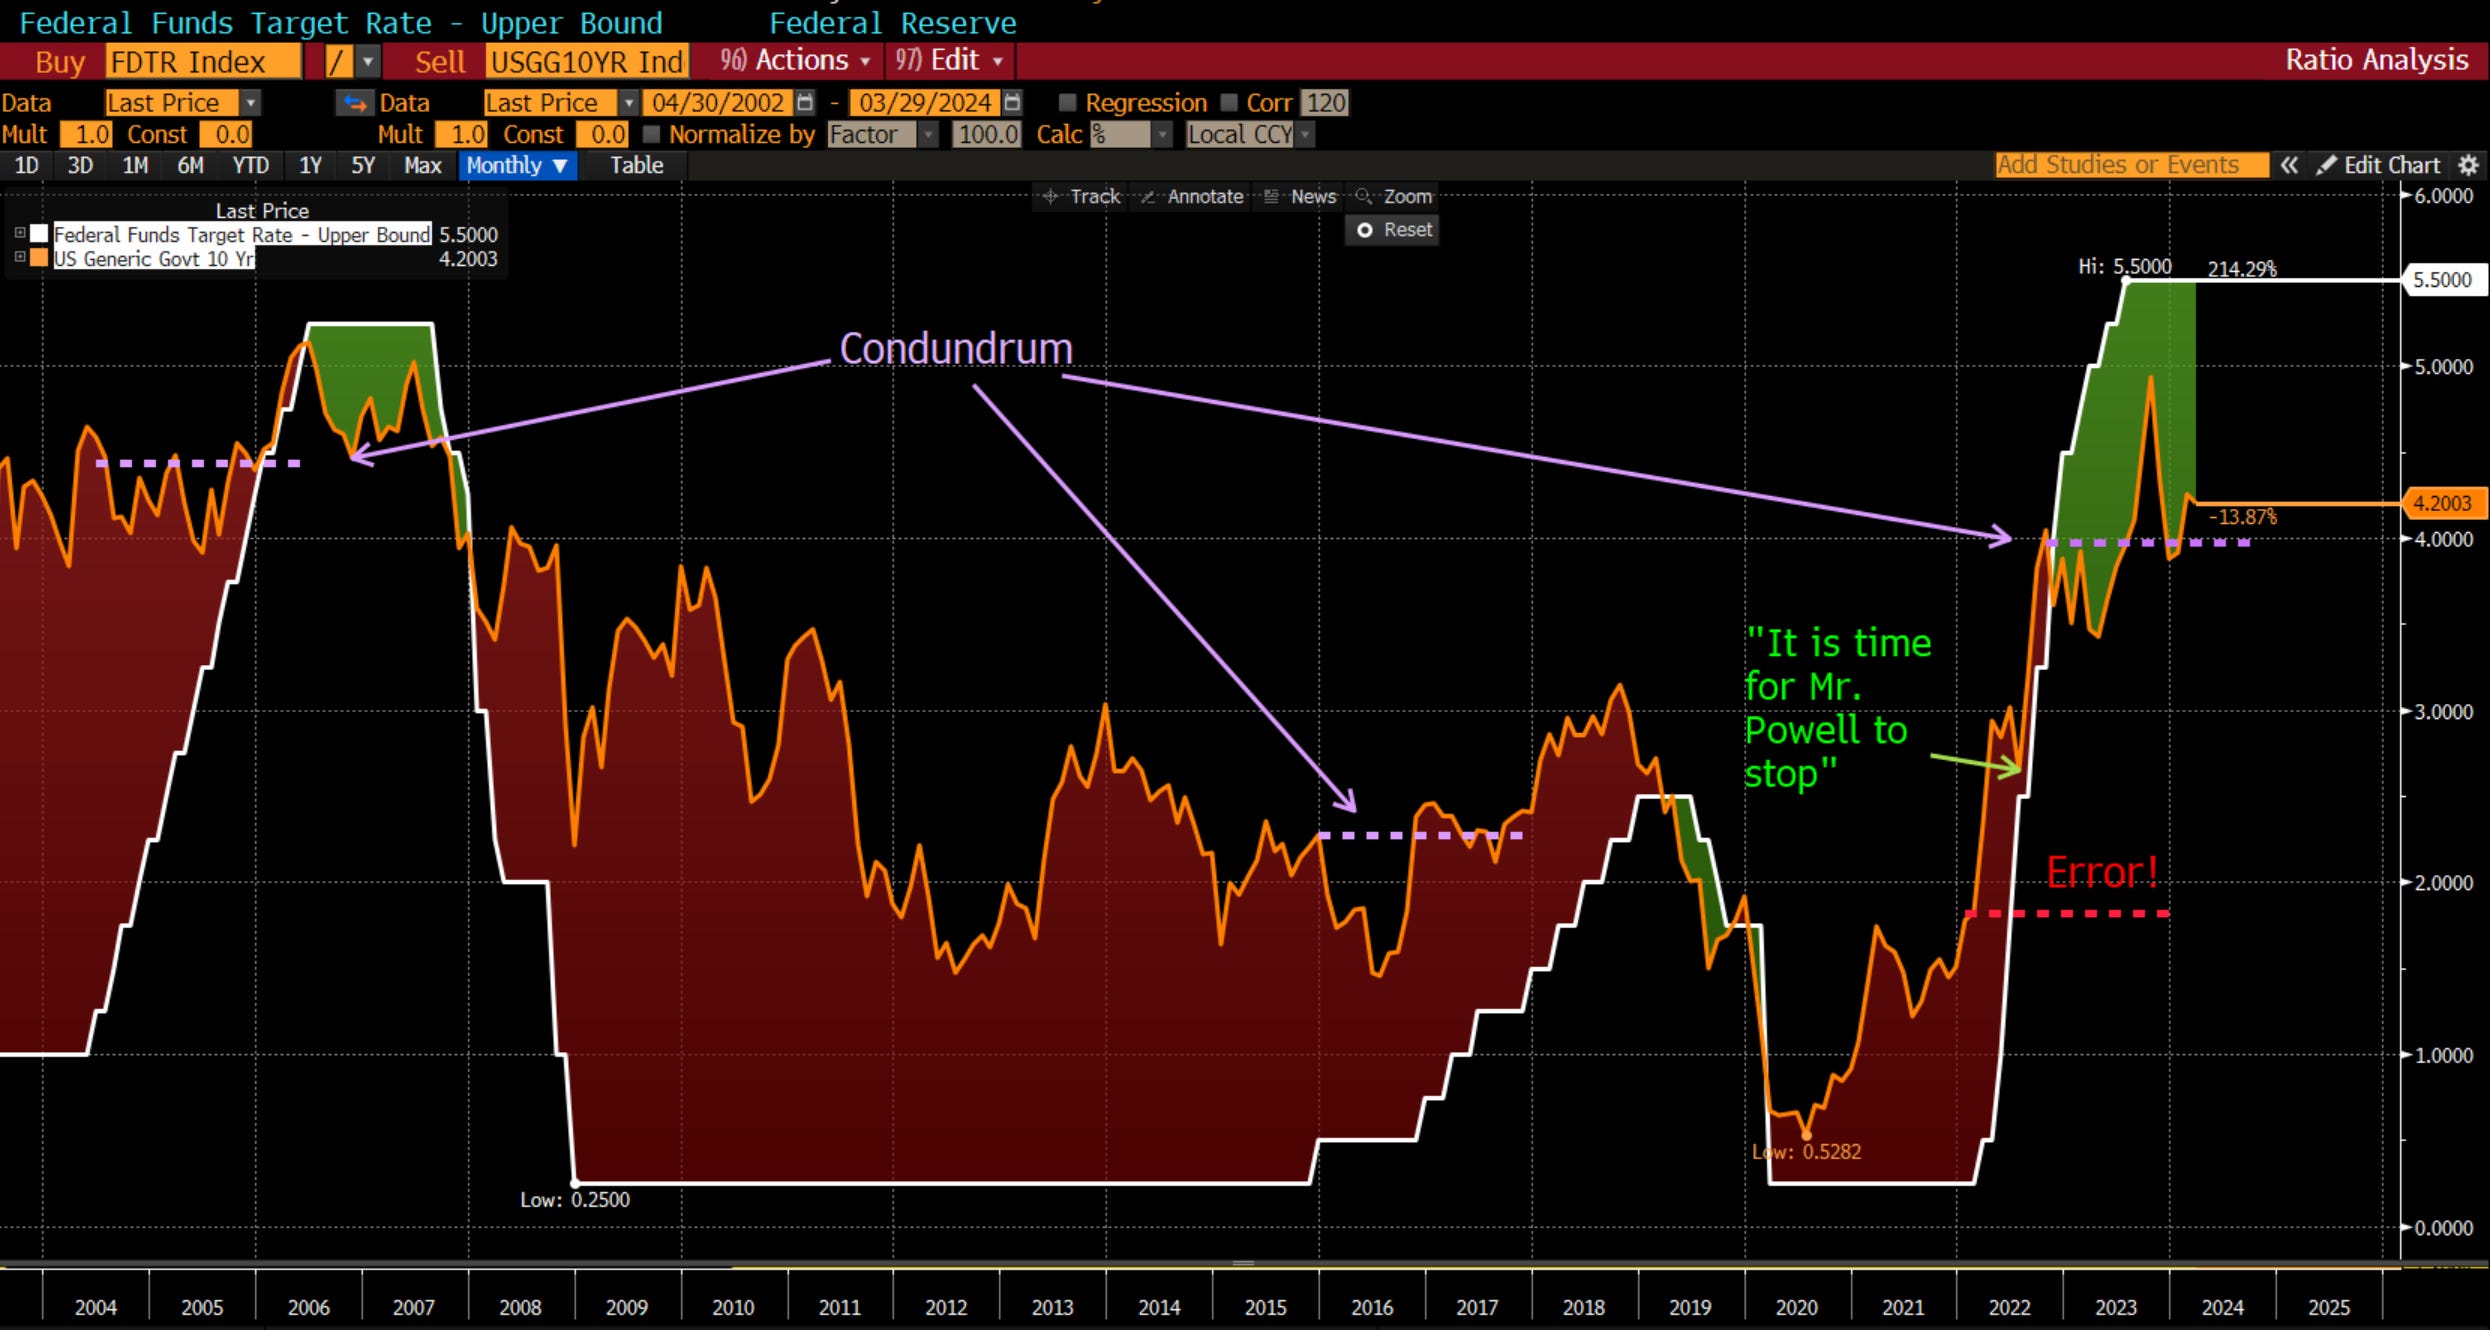2490x1330 pixels.
Task: Open the Sell-side Last Price data dropdown
Action: 628,103
